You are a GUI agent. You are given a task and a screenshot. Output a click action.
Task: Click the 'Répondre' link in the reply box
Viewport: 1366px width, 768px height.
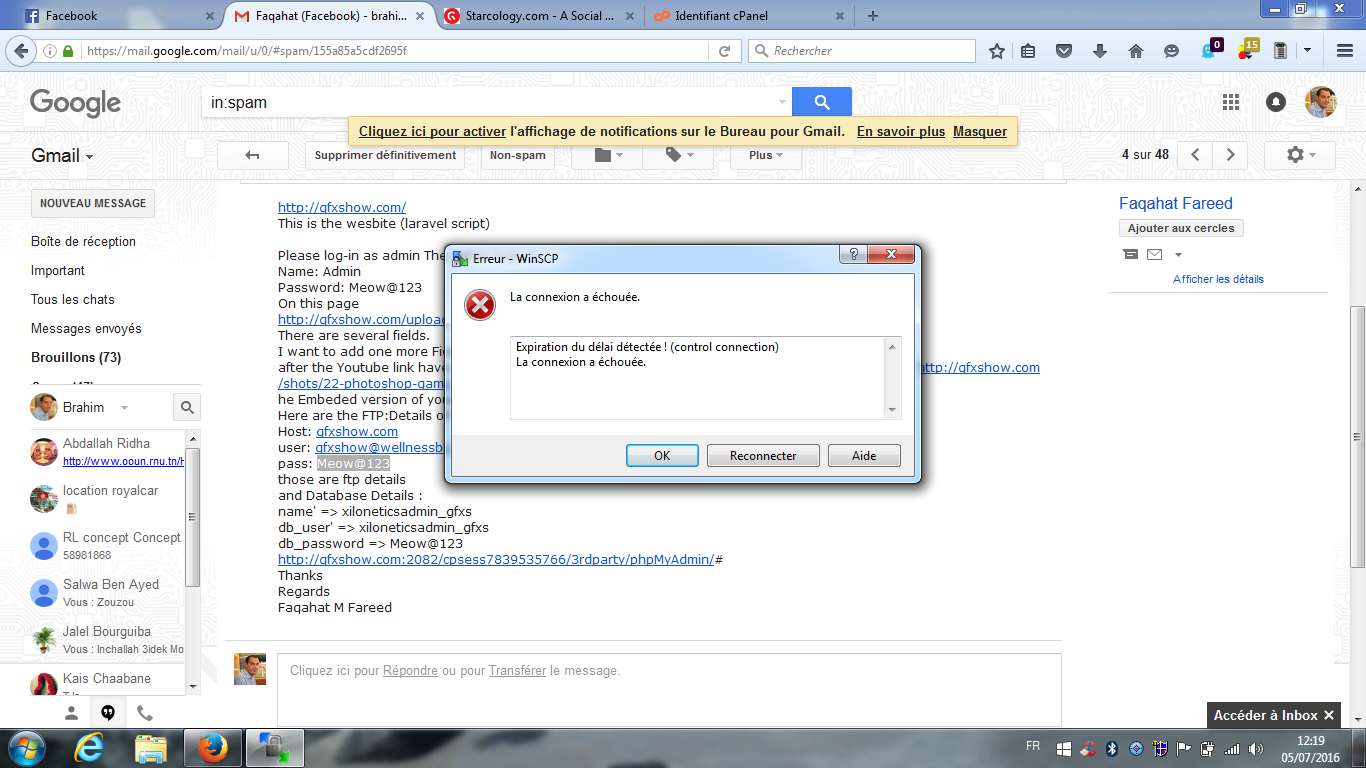(410, 670)
